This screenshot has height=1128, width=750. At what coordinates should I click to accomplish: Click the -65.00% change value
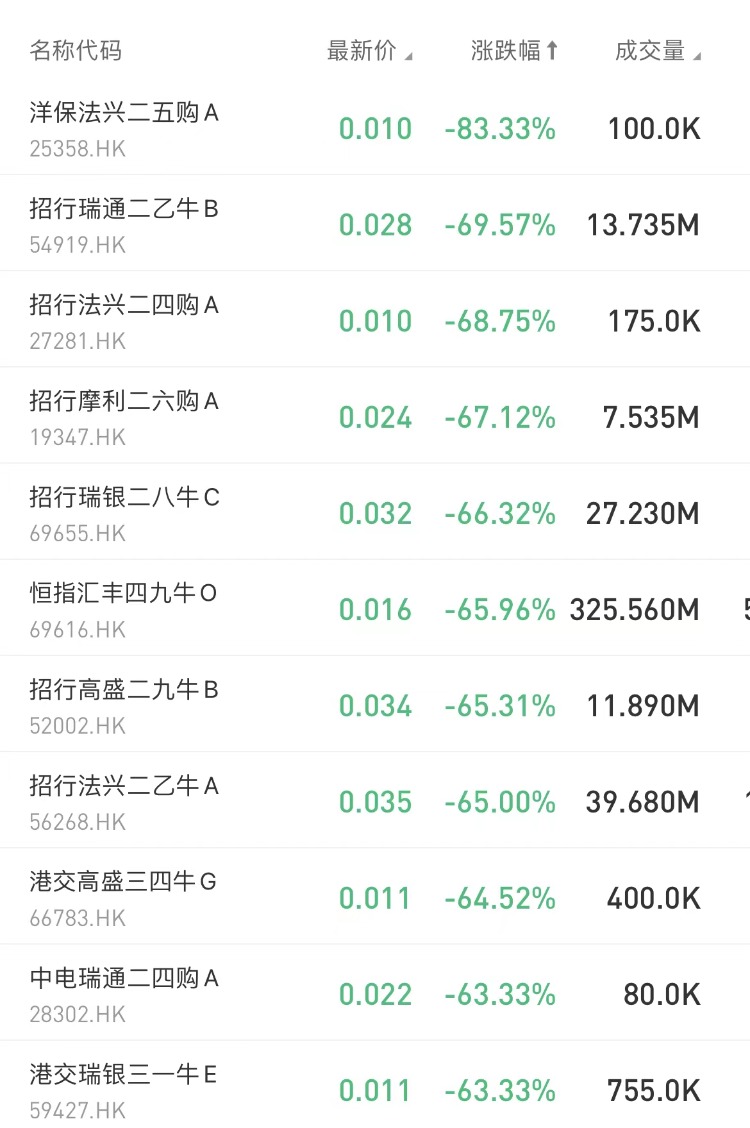pyautogui.click(x=500, y=802)
